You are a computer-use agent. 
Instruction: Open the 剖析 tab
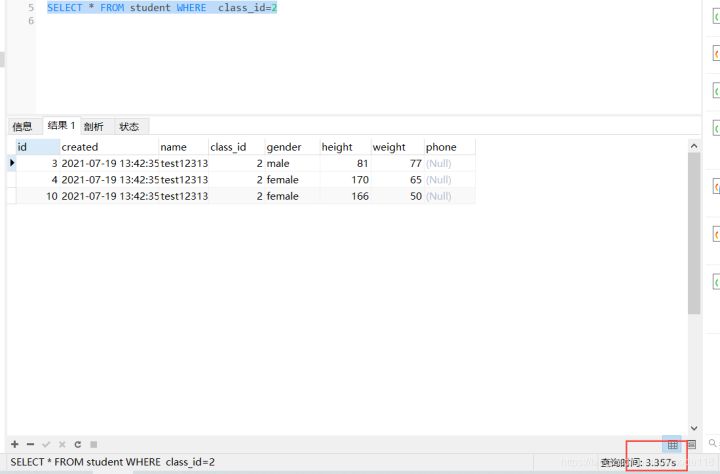click(x=94, y=126)
